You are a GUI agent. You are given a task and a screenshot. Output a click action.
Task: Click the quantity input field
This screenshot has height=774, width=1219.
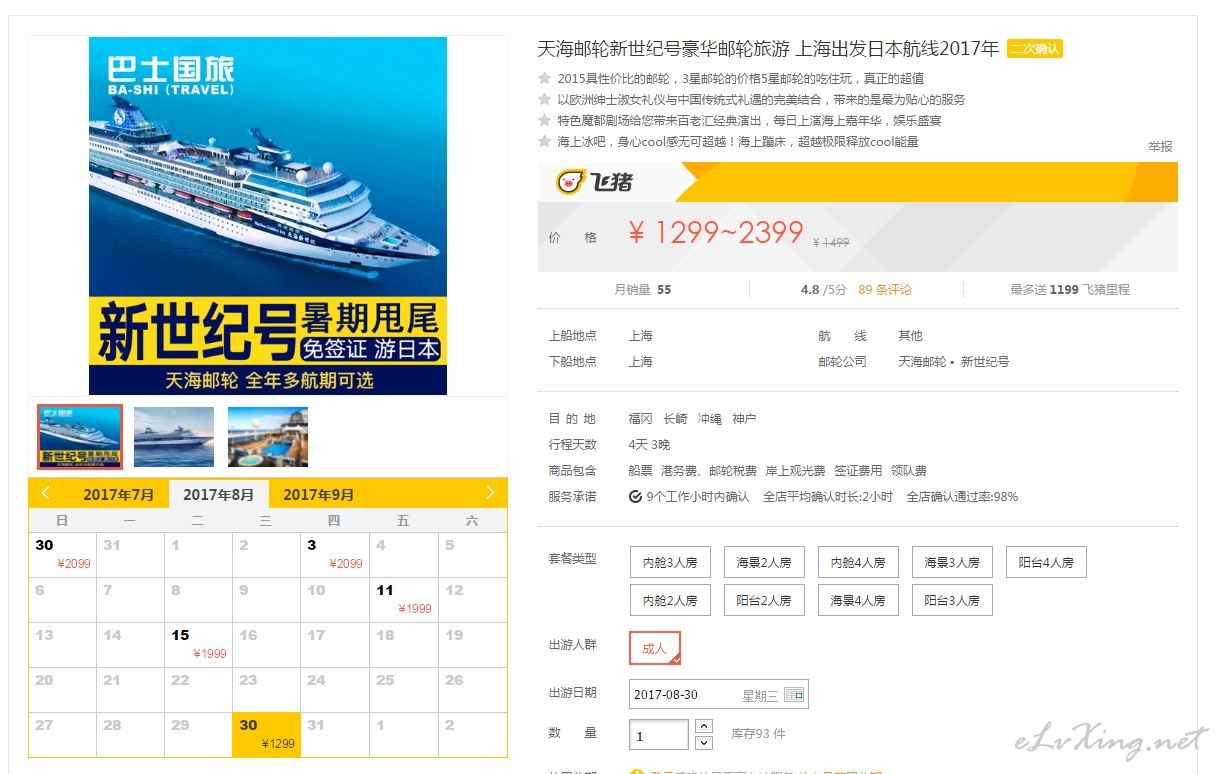point(659,735)
